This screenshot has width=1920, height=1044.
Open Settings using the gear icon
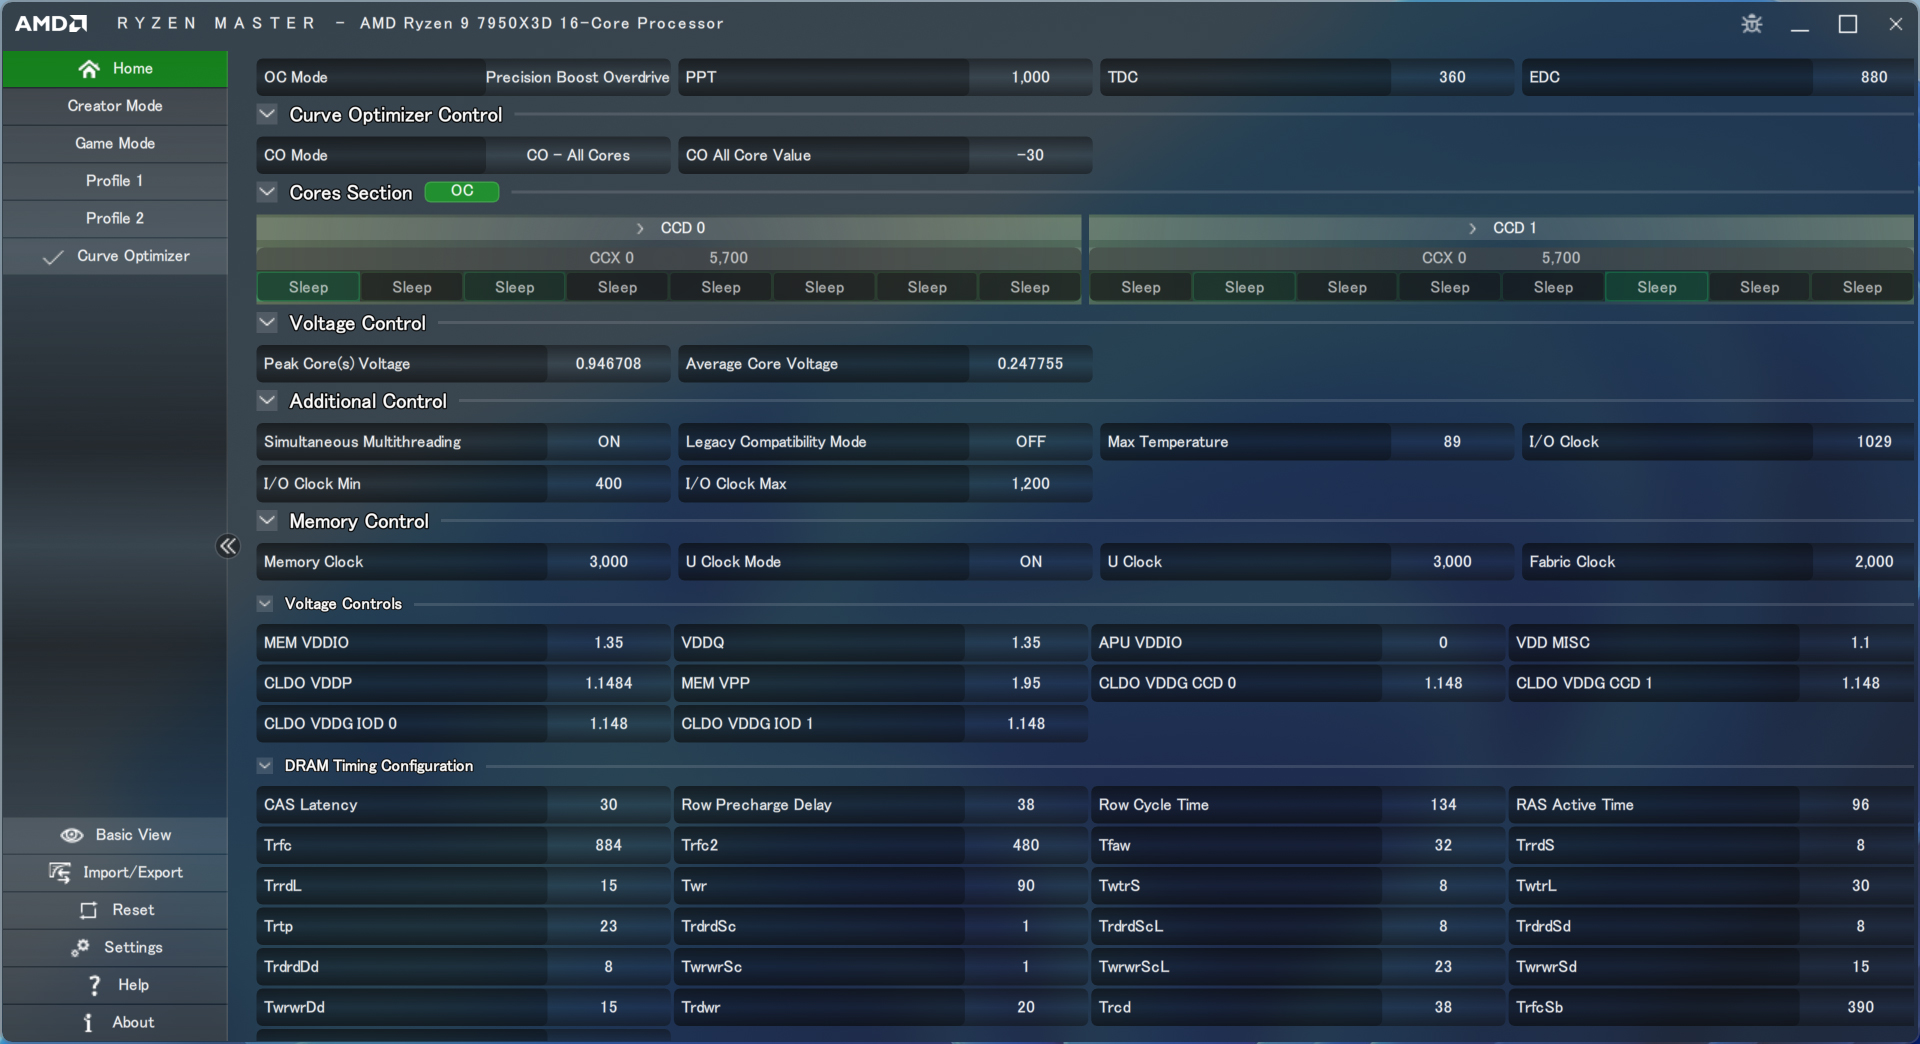80,948
